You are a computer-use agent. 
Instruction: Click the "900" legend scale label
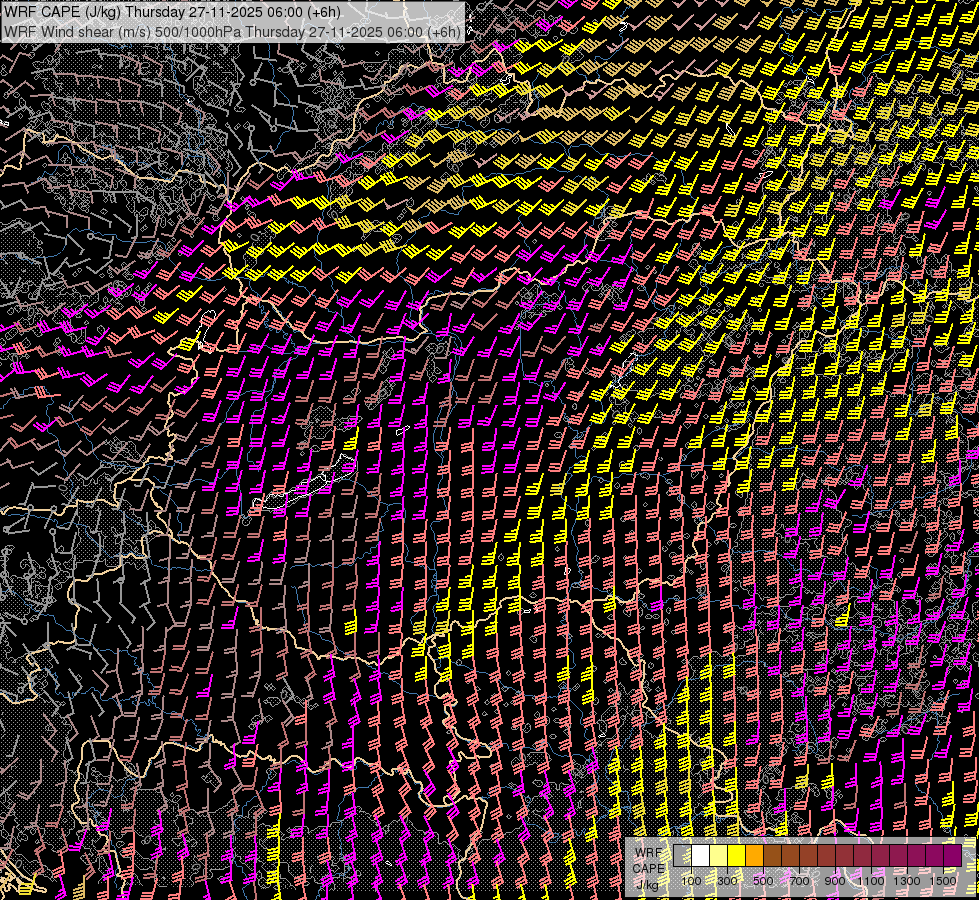tap(835, 881)
